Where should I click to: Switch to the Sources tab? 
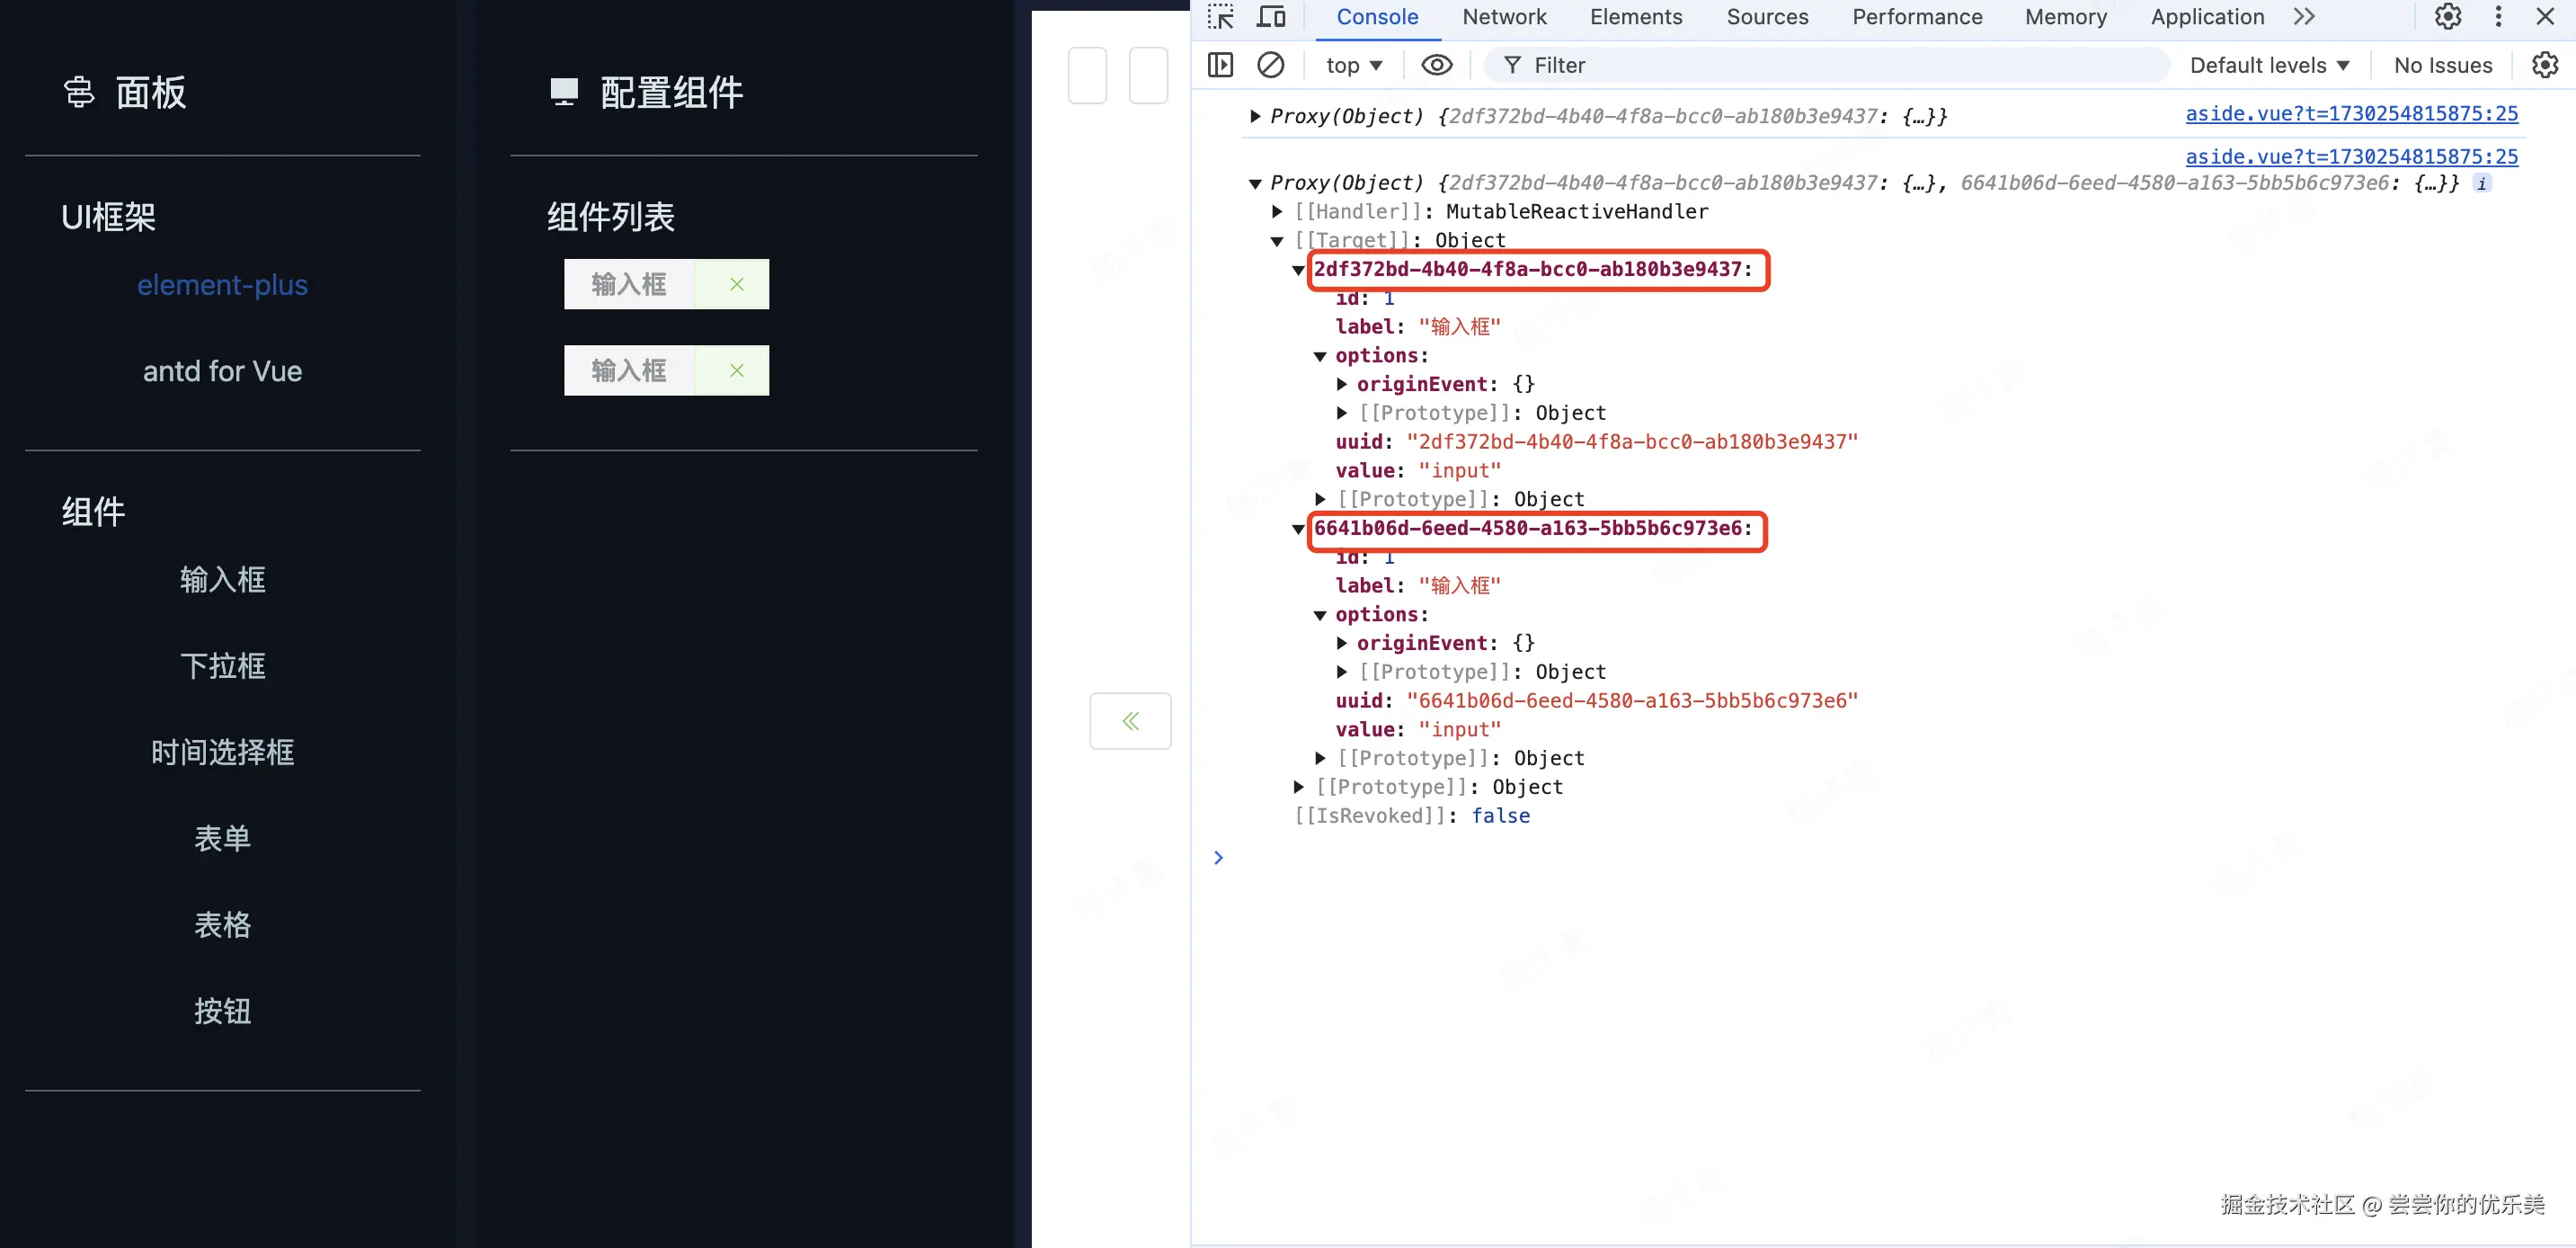tap(1766, 17)
